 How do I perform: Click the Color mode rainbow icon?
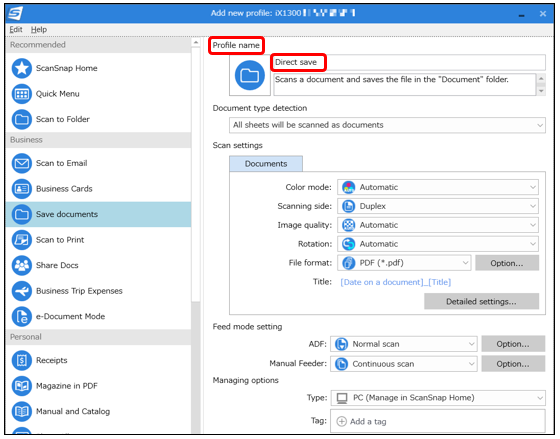pos(349,187)
